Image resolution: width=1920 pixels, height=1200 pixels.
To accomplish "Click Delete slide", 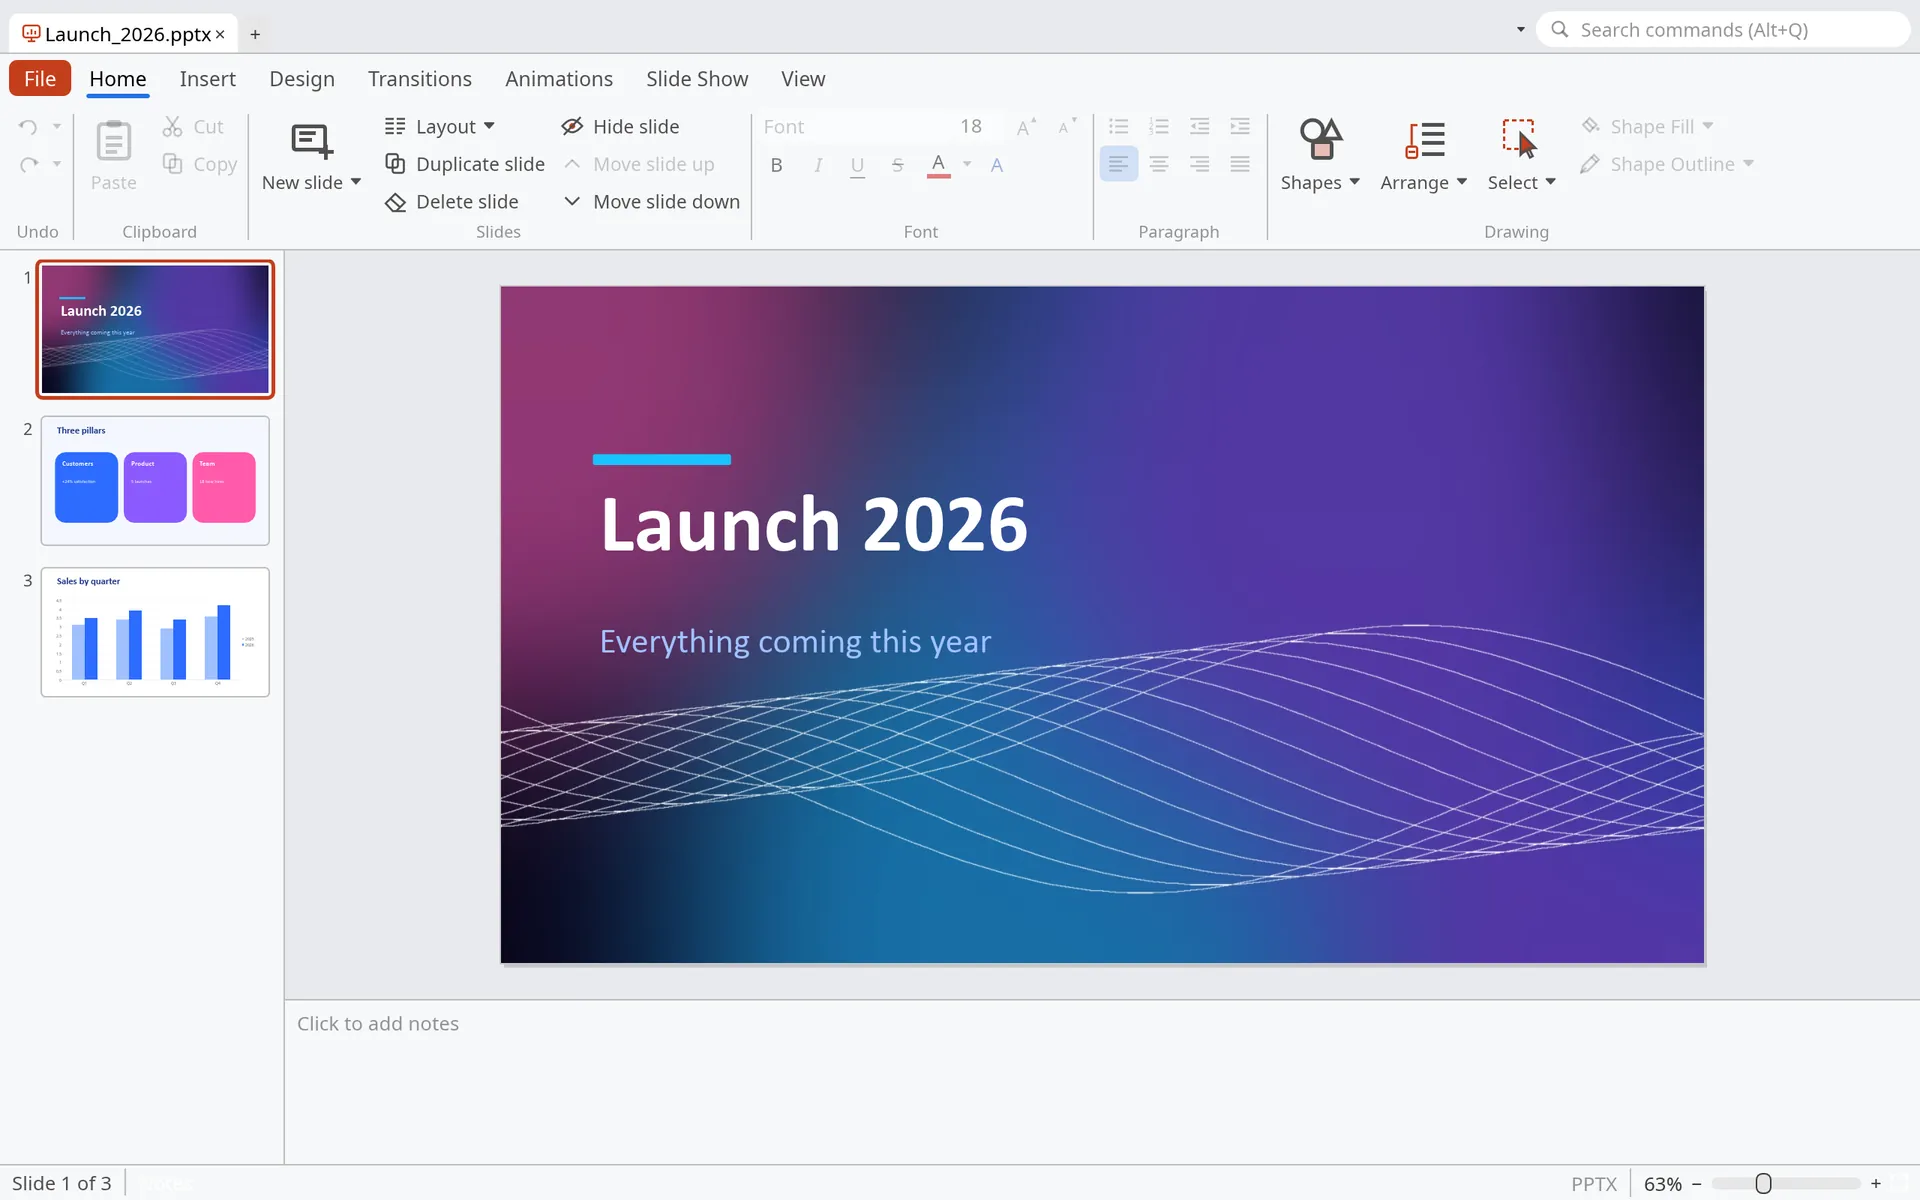I will coord(452,202).
